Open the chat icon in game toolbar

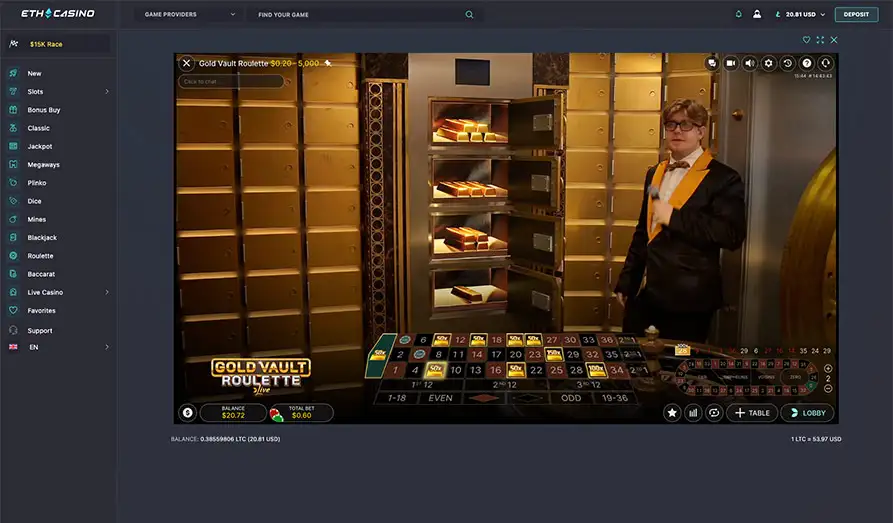click(712, 63)
